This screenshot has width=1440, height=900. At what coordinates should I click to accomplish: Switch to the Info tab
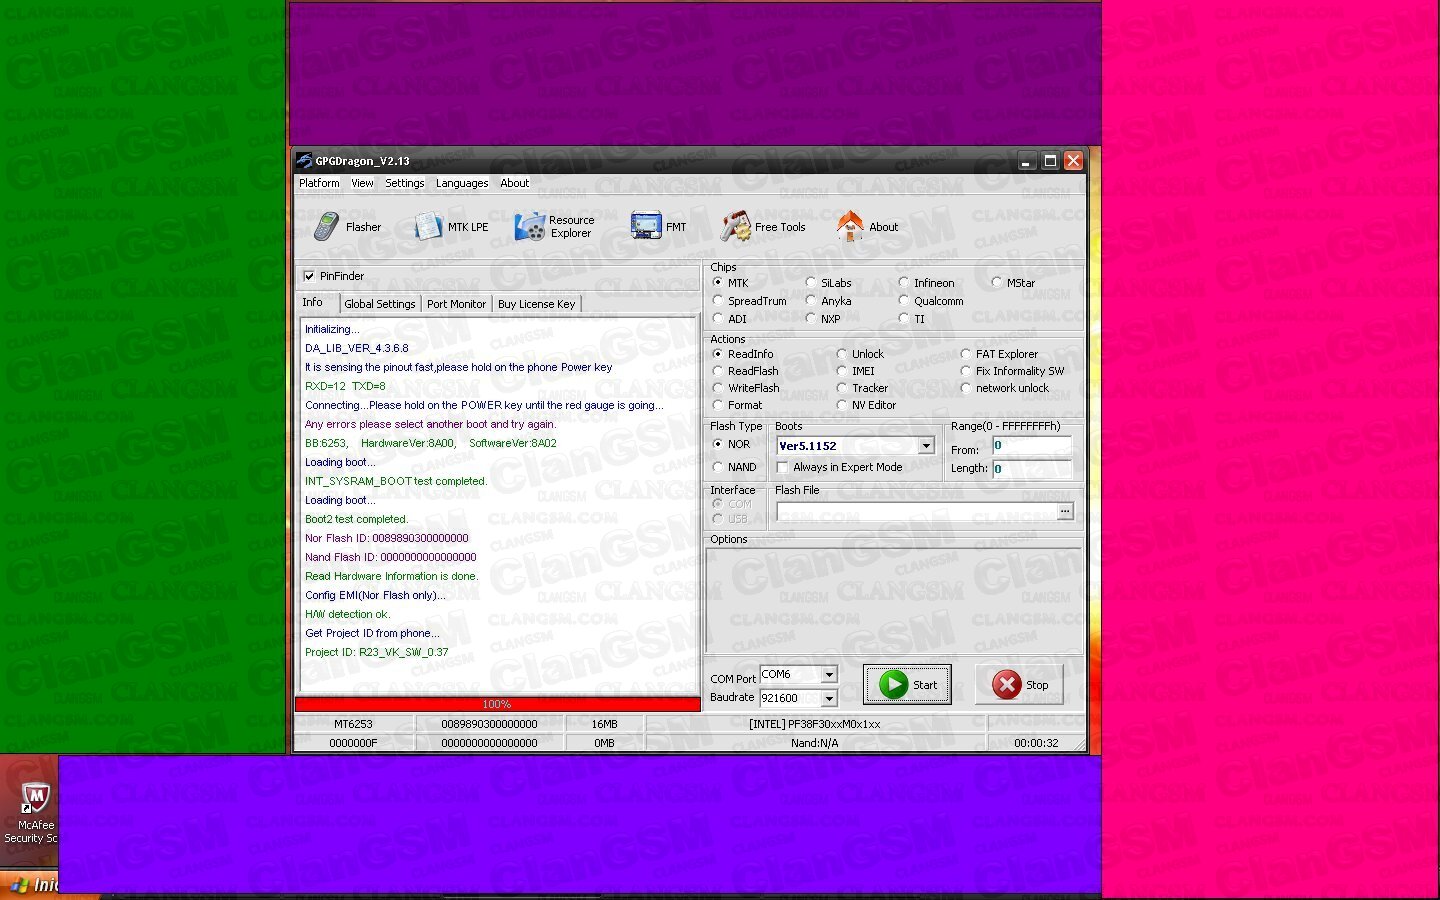pyautogui.click(x=313, y=302)
